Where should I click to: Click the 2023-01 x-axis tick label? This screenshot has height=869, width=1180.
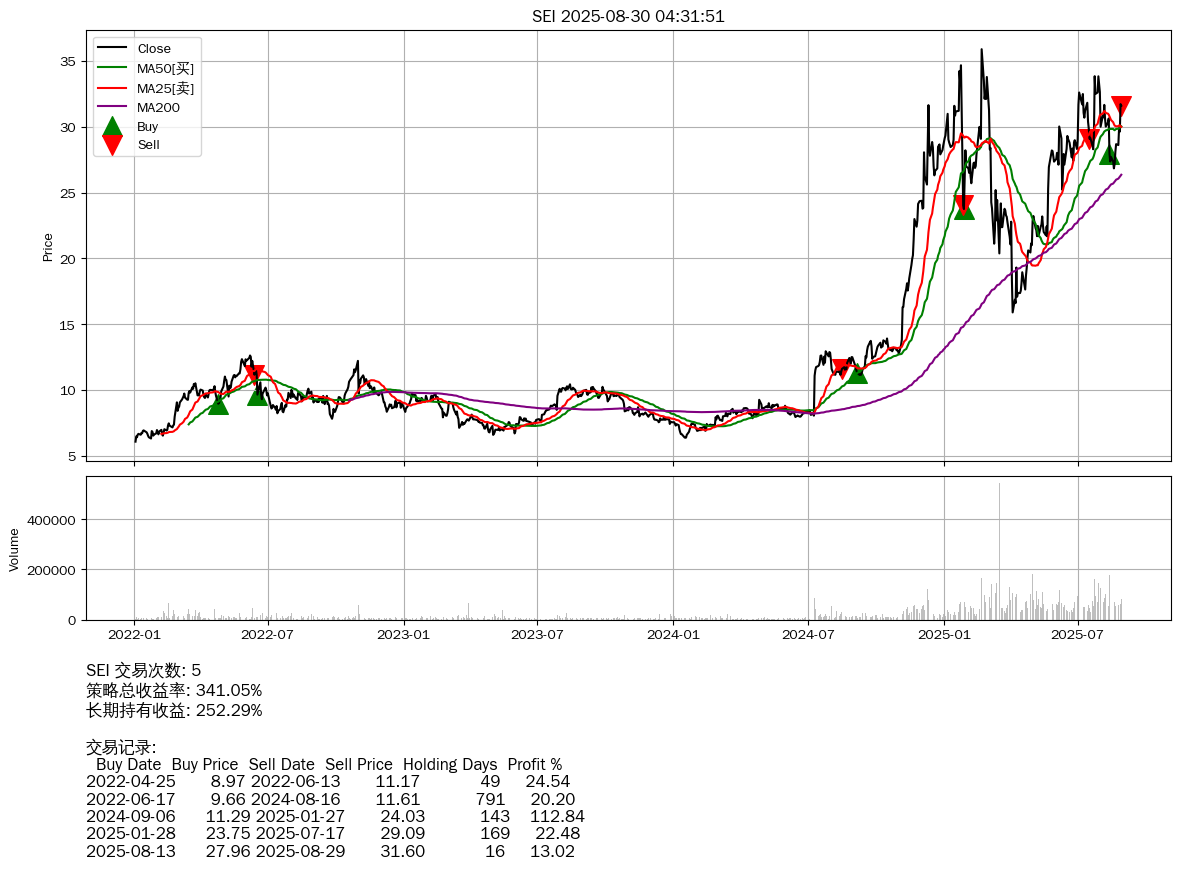[x=404, y=634]
